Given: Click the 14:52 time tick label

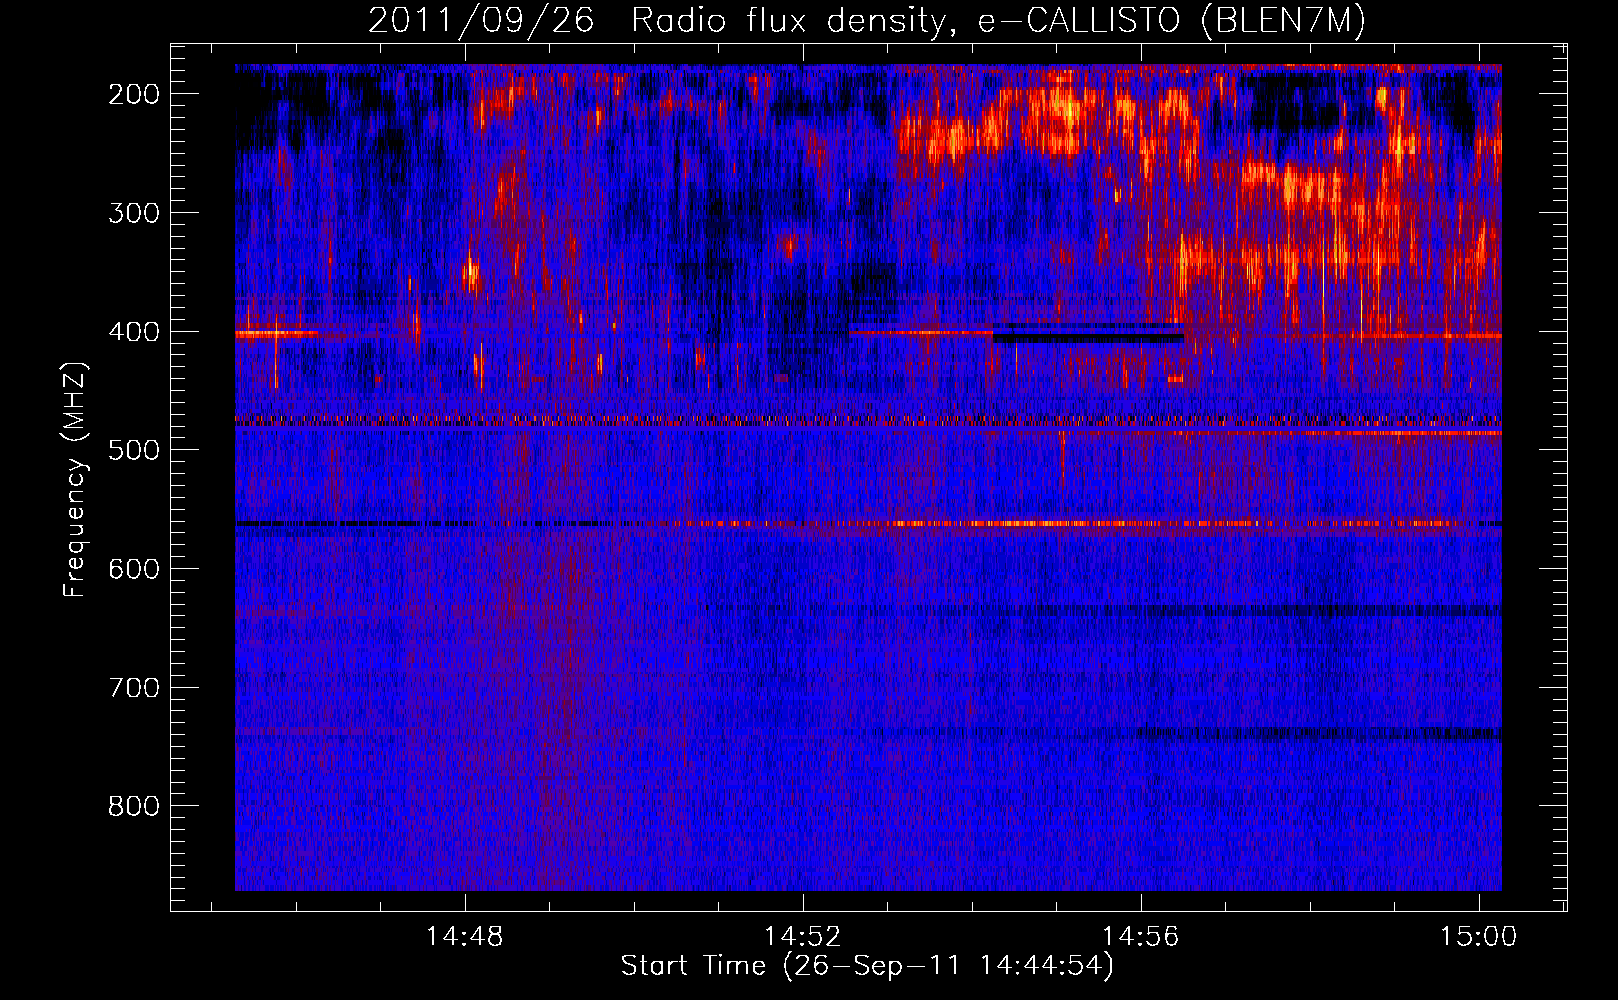Looking at the screenshot, I should [803, 937].
